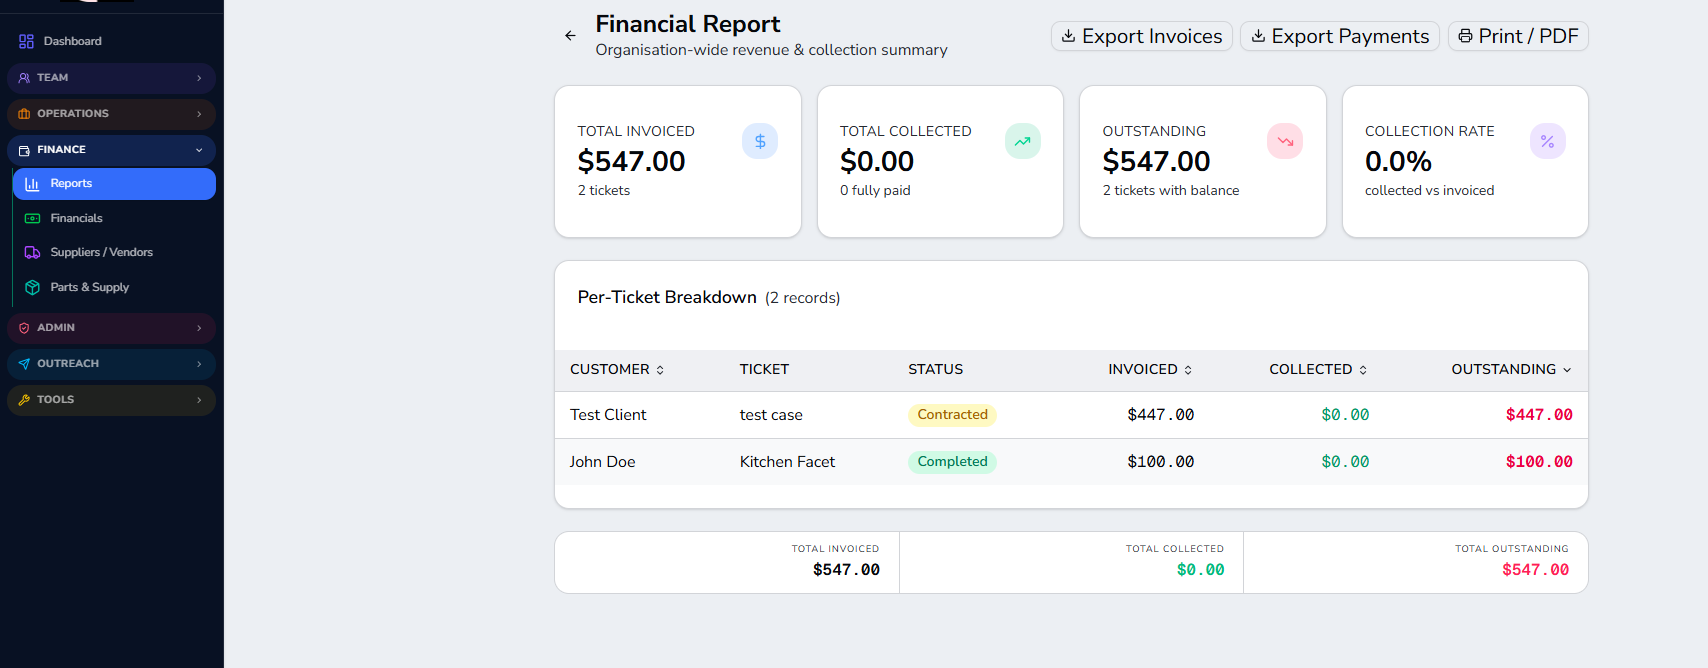Click the footer Total Collected $0.00
The image size is (1708, 668).
click(1200, 570)
